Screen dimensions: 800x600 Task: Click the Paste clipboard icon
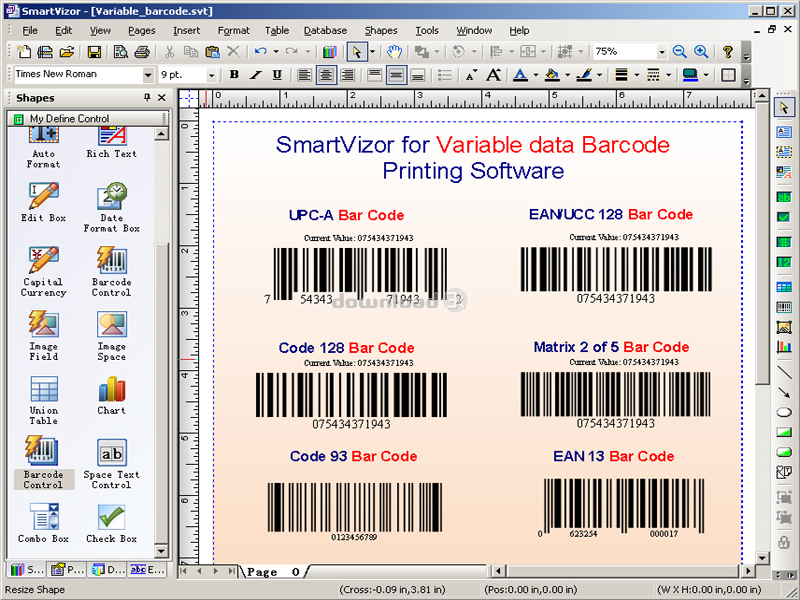212,52
